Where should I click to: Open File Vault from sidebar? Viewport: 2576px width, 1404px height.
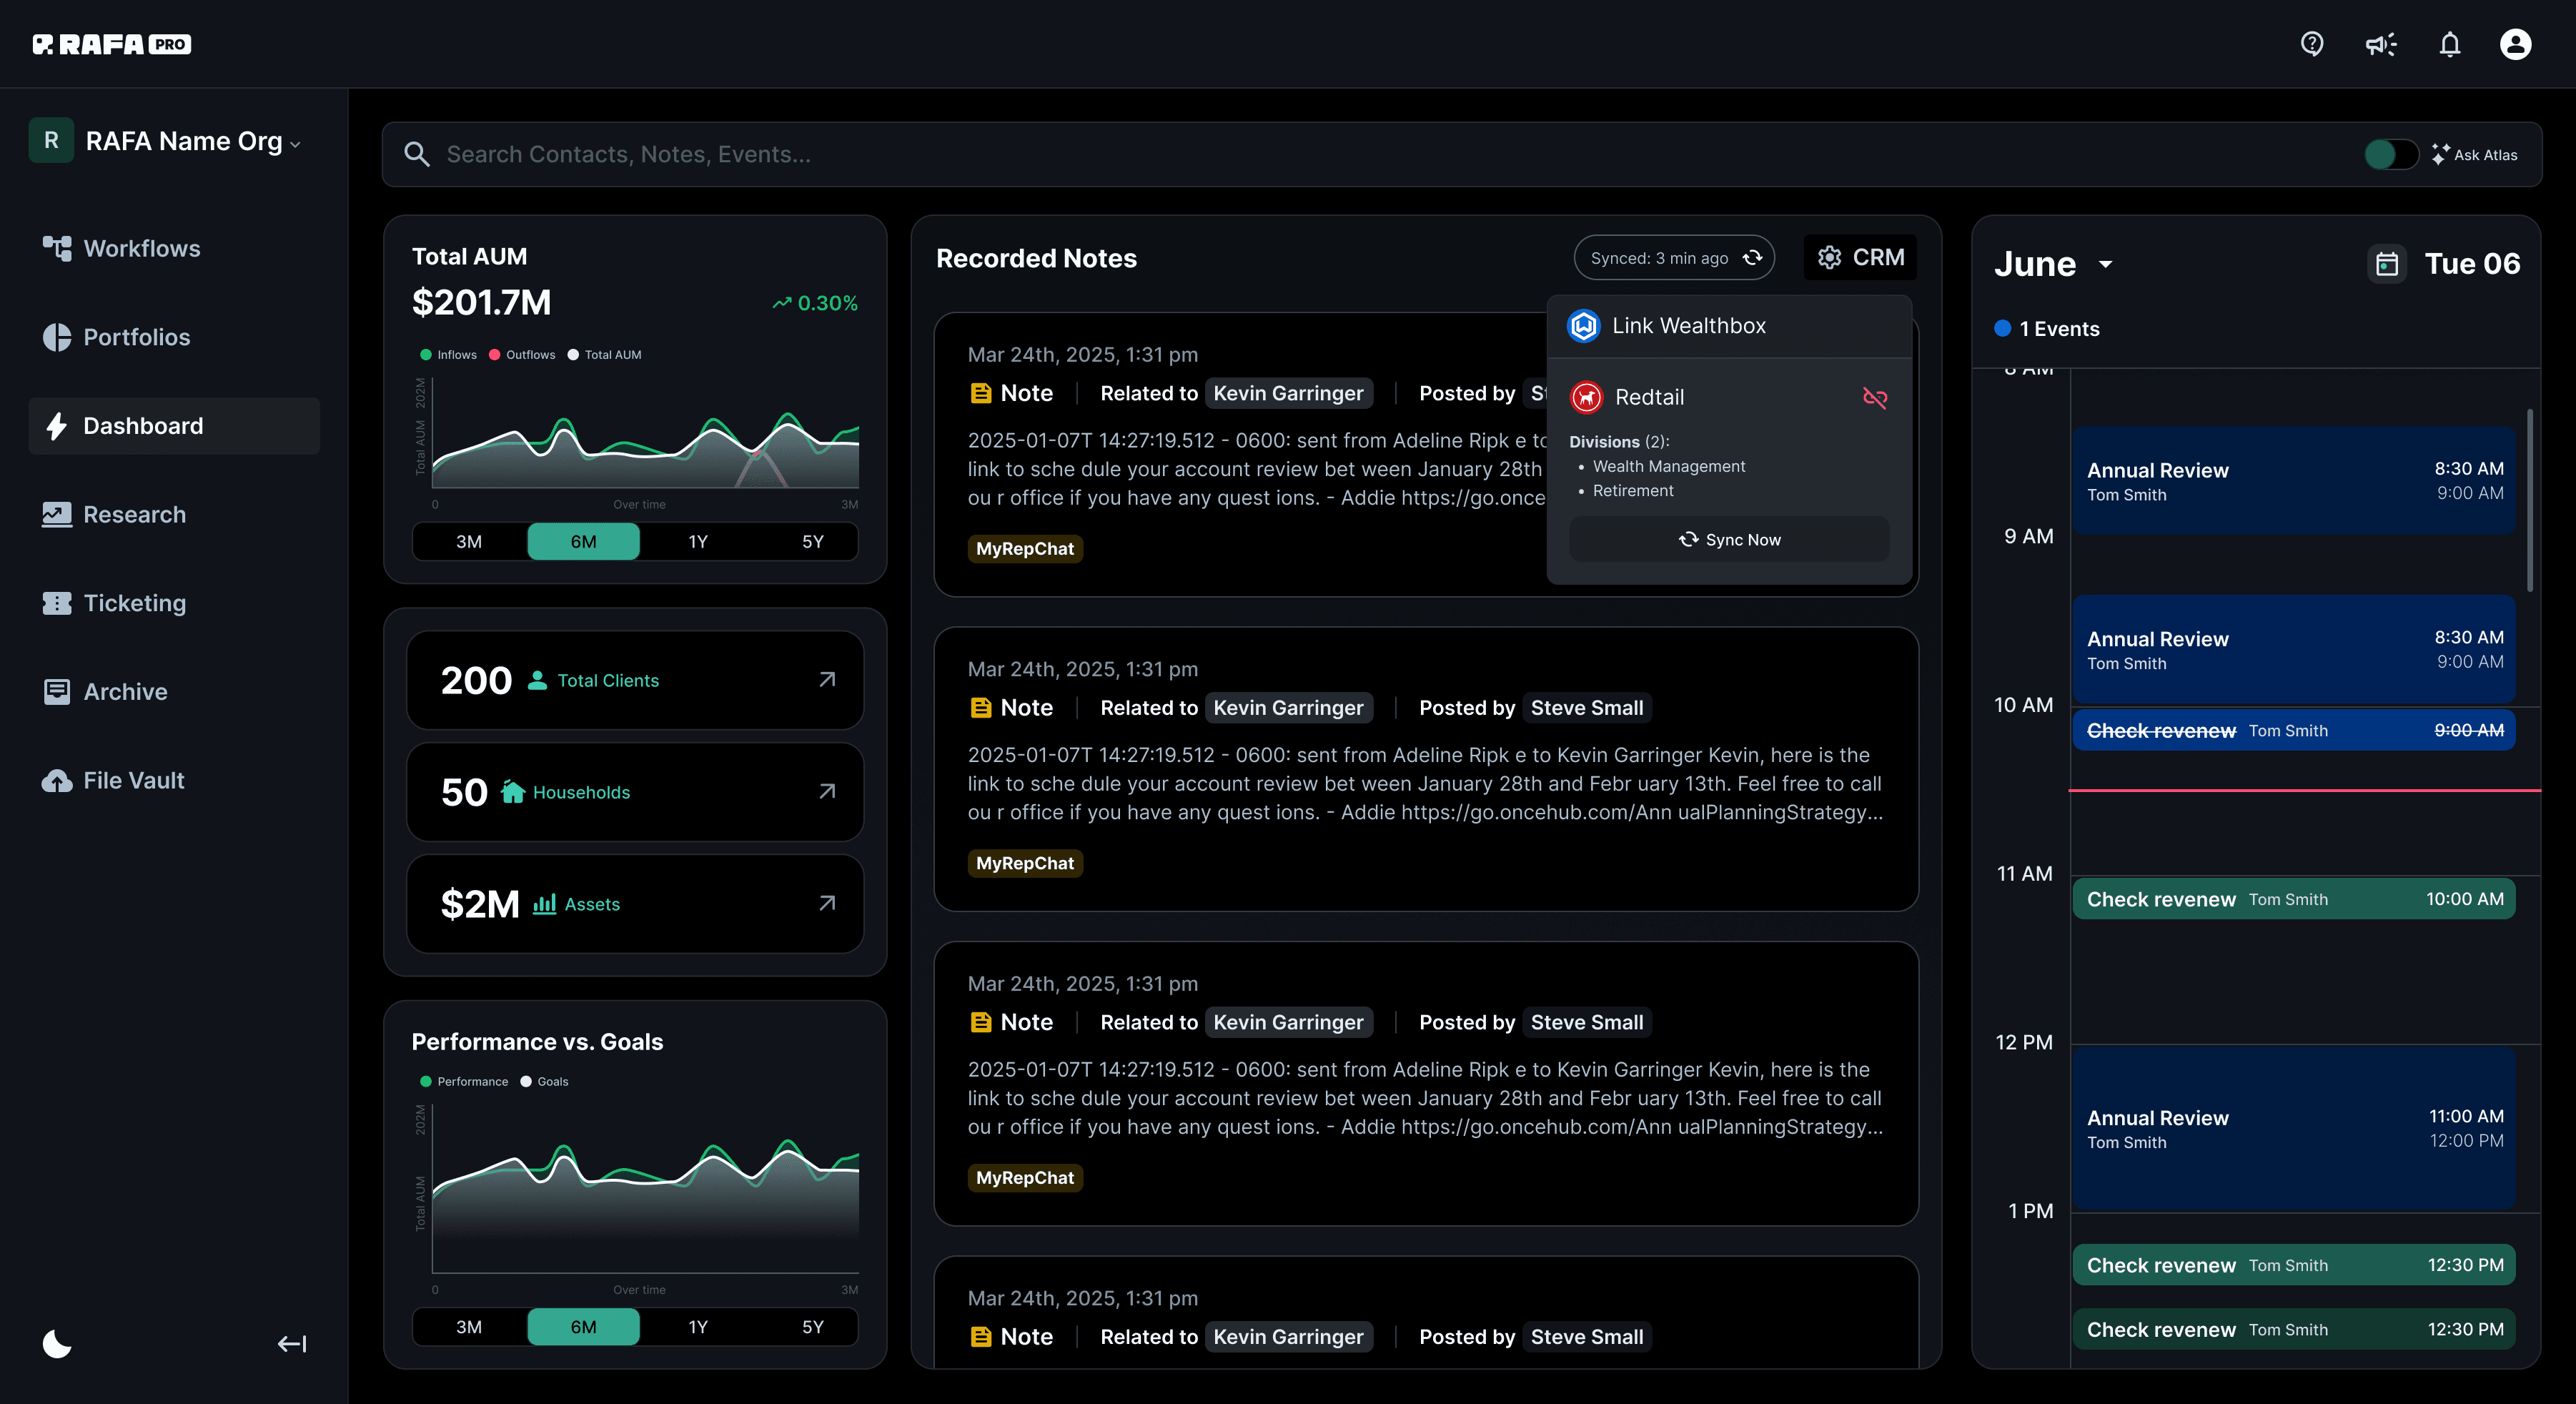coord(133,780)
